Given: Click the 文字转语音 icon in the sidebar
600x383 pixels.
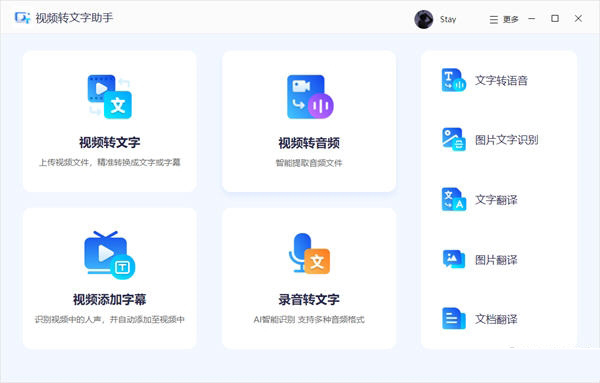Looking at the screenshot, I should (453, 80).
